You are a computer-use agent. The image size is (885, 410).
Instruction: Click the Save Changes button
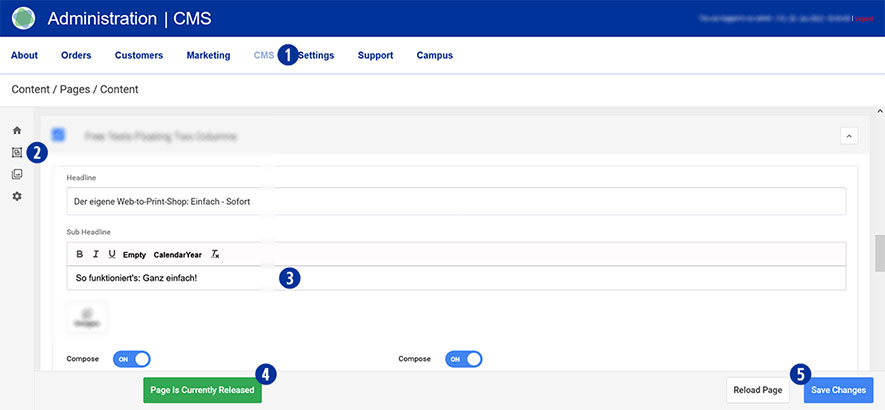point(838,390)
